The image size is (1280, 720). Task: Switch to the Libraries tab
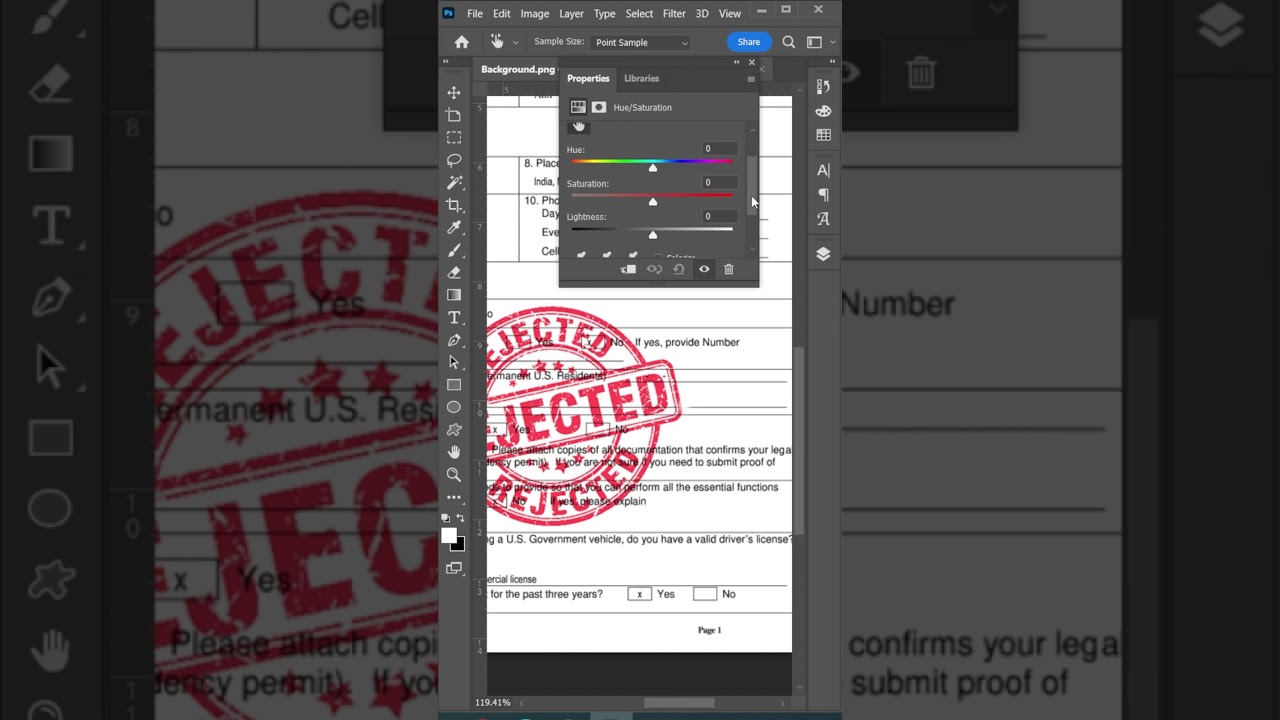(x=641, y=78)
